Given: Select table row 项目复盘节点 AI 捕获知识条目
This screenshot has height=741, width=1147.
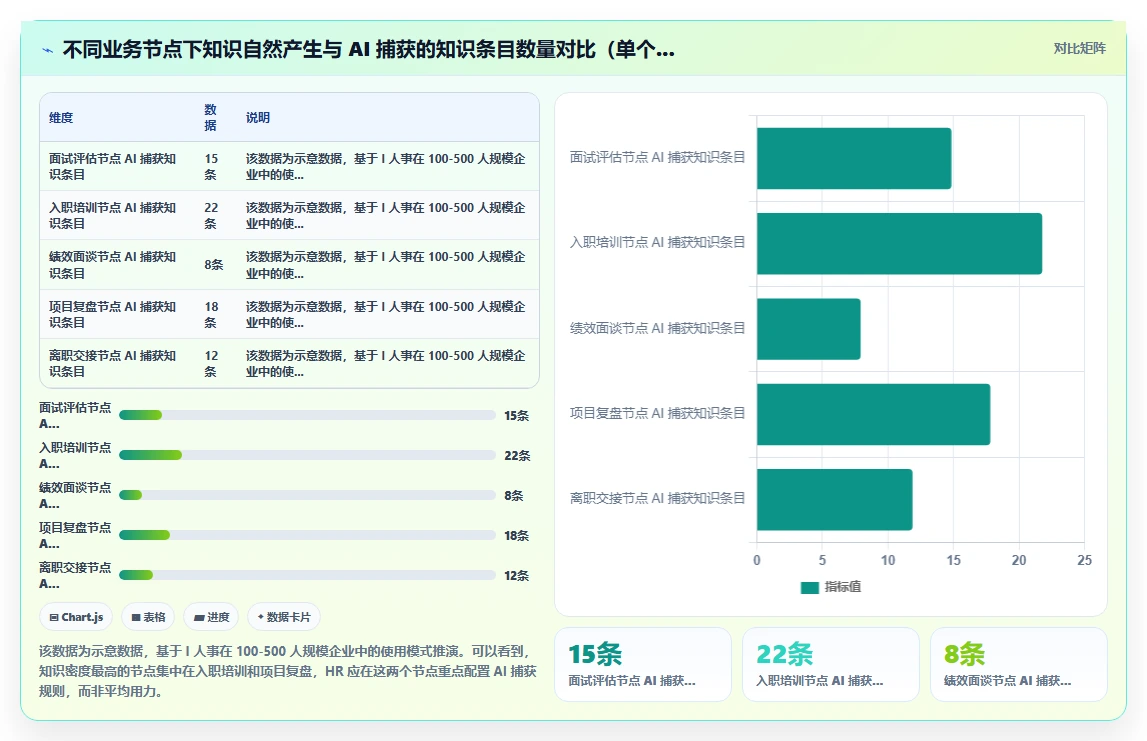Looking at the screenshot, I should 289,314.
